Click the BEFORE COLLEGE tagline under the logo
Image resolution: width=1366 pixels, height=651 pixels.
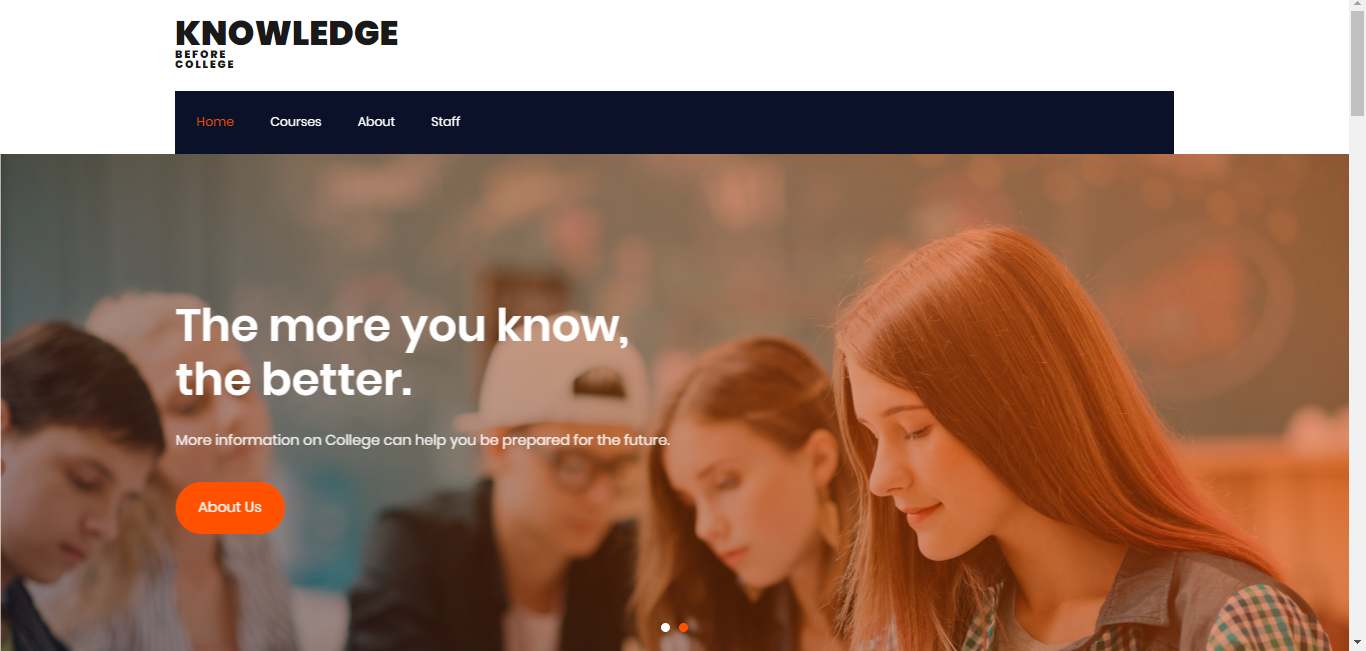(205, 59)
